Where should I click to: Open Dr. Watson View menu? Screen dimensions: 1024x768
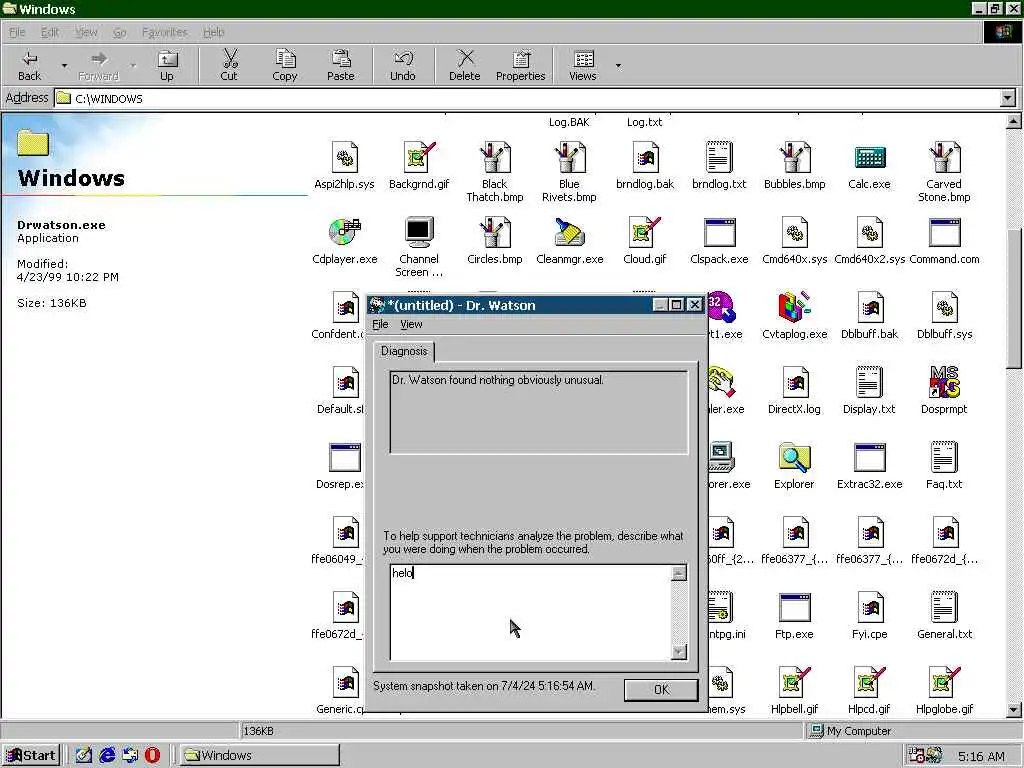[411, 324]
